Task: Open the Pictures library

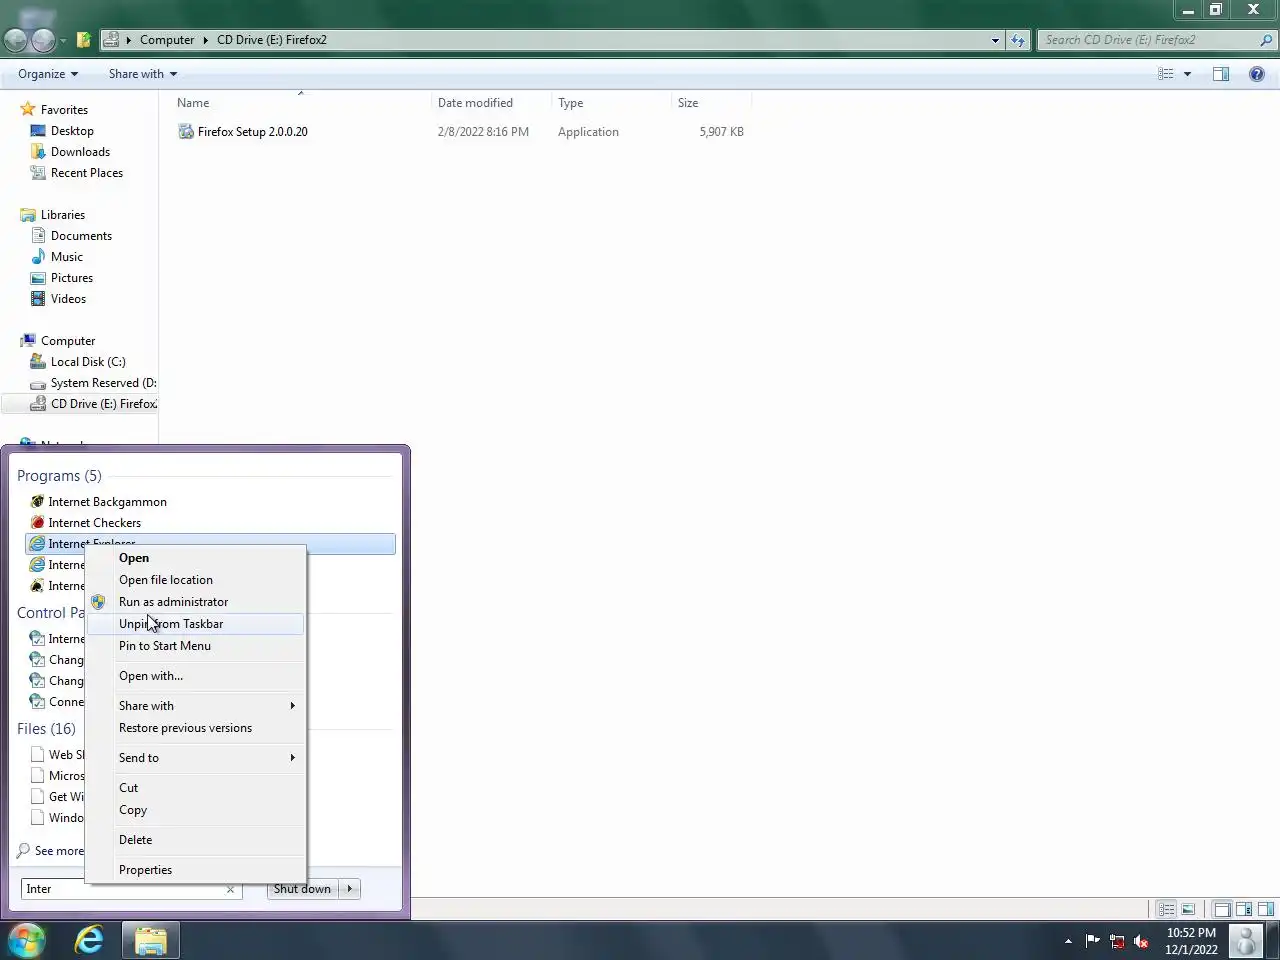Action: coord(71,278)
